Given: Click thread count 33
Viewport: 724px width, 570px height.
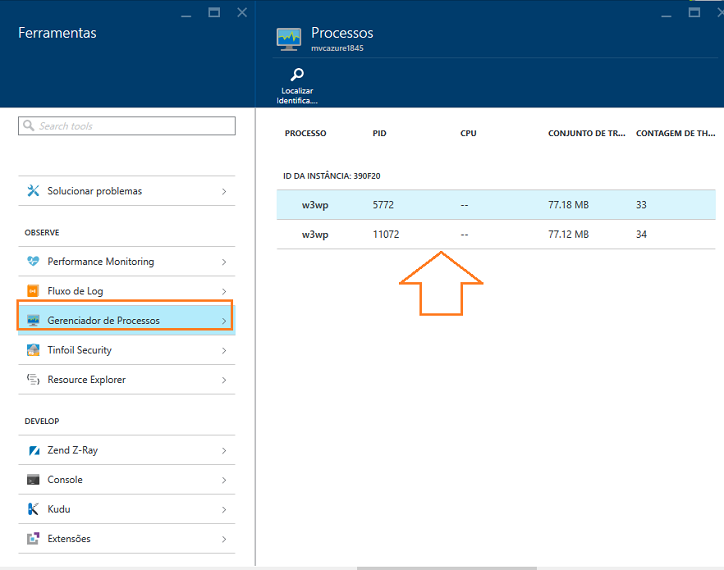Looking at the screenshot, I should 641,205.
